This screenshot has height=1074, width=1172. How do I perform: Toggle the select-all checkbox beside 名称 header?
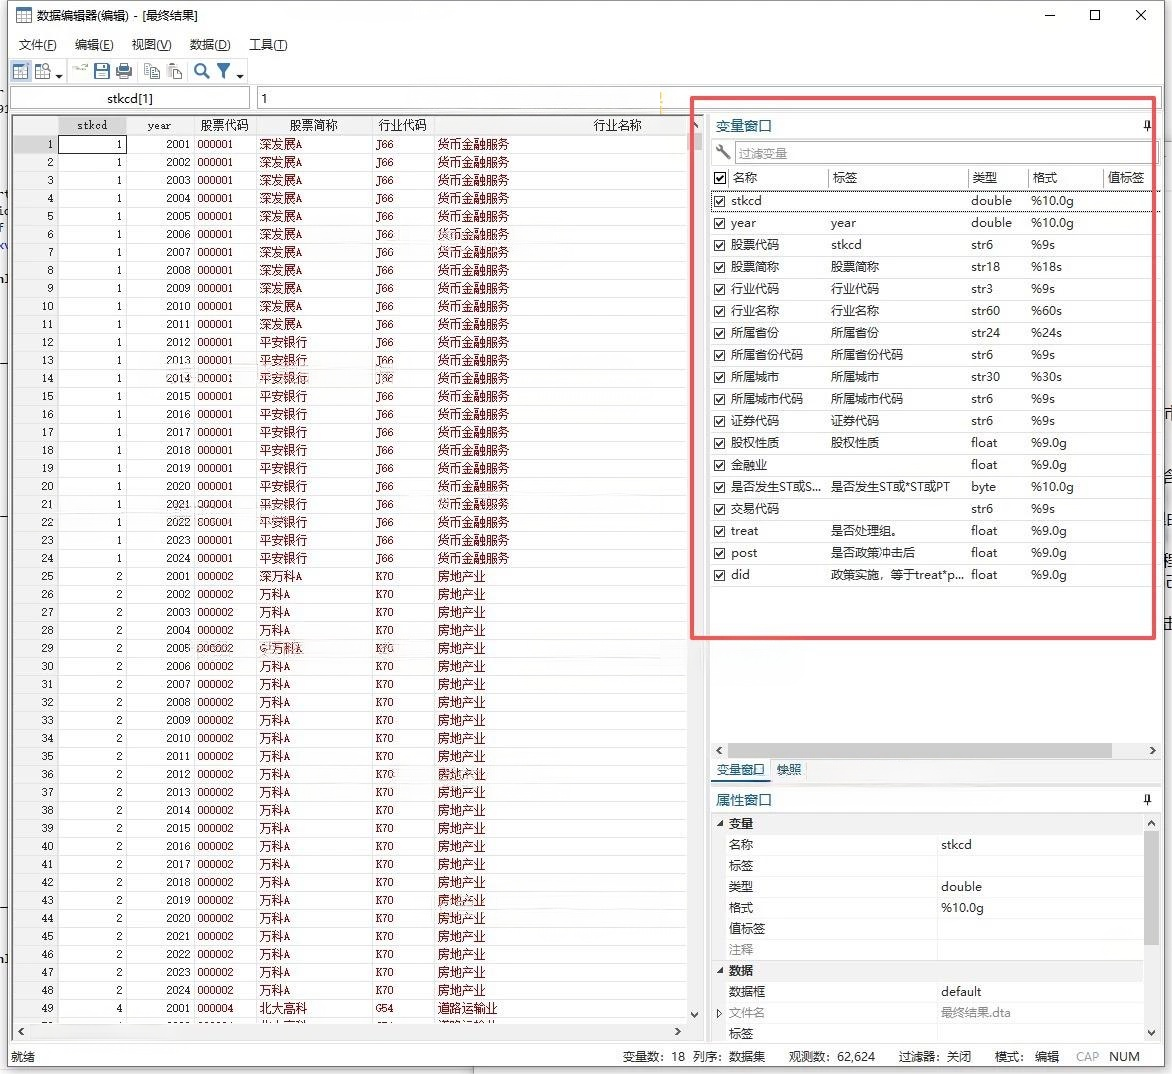coord(720,178)
